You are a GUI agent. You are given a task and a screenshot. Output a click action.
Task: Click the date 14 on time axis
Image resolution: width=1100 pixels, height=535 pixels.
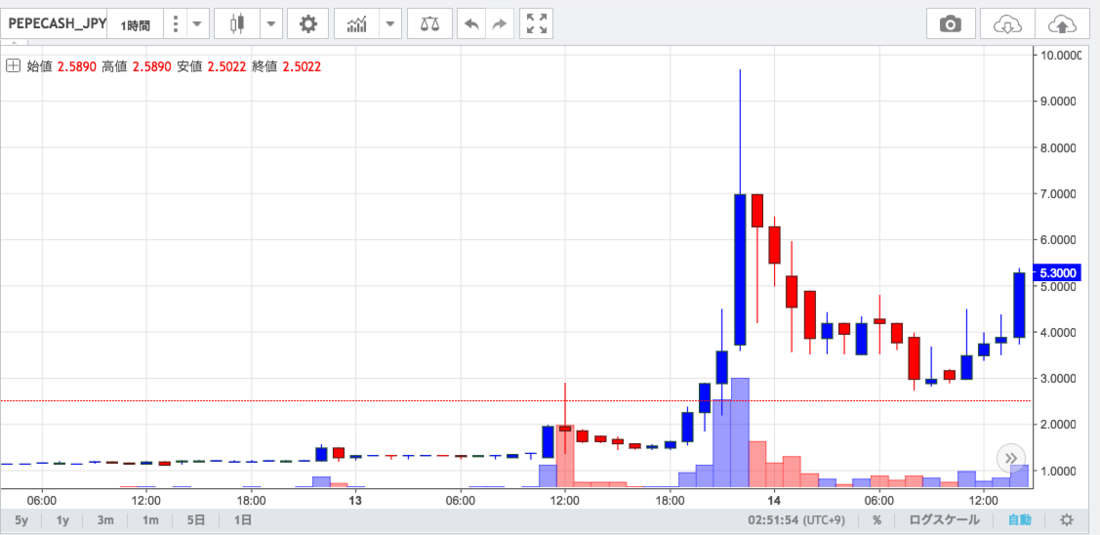(774, 501)
